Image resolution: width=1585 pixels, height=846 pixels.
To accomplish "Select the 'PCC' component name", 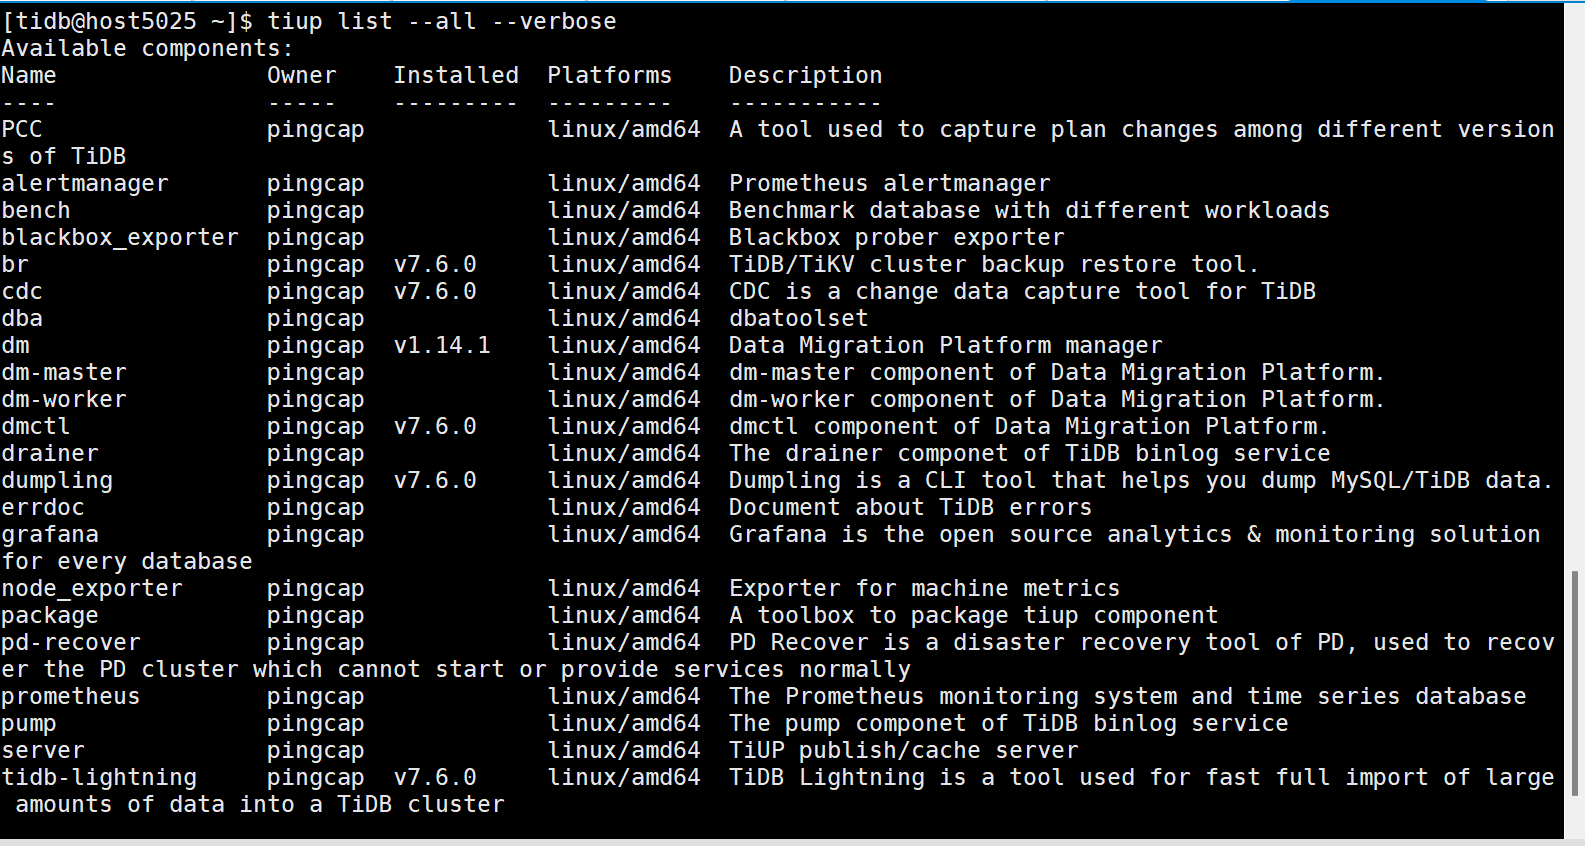I will point(22,129).
